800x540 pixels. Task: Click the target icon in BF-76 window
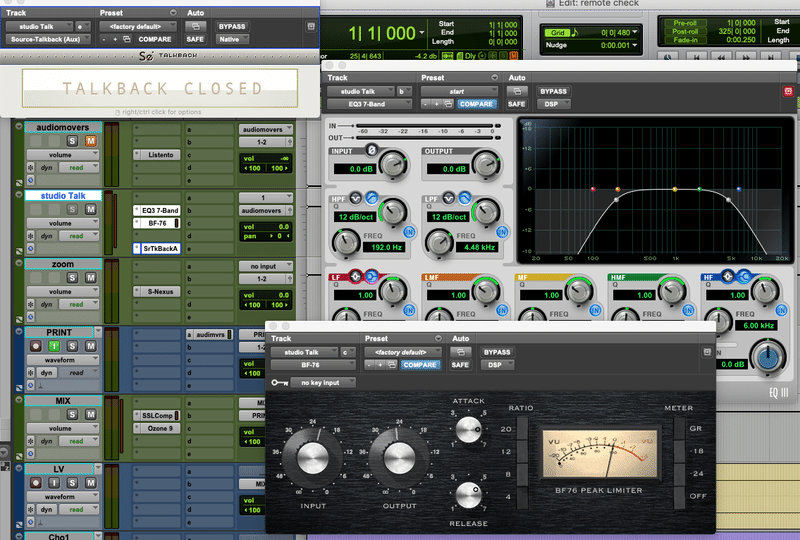tap(707, 352)
